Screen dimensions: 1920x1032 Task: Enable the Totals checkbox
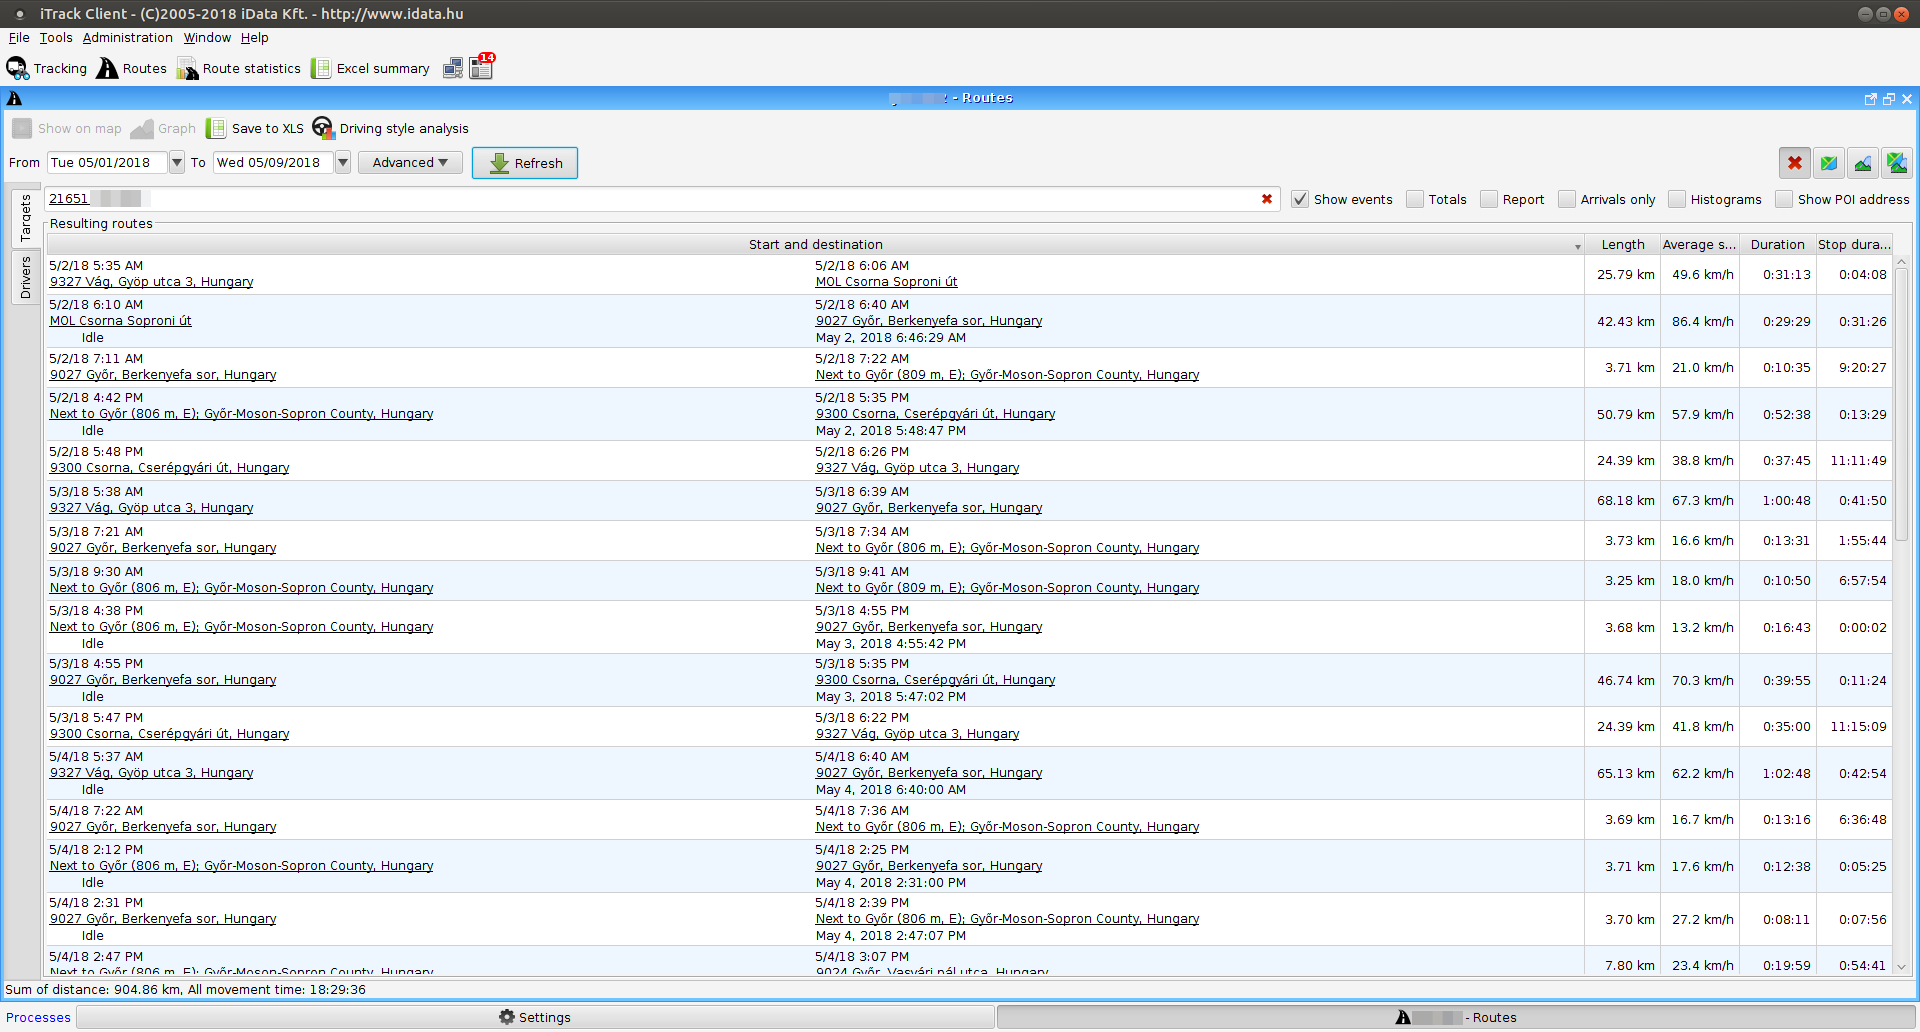pos(1415,200)
